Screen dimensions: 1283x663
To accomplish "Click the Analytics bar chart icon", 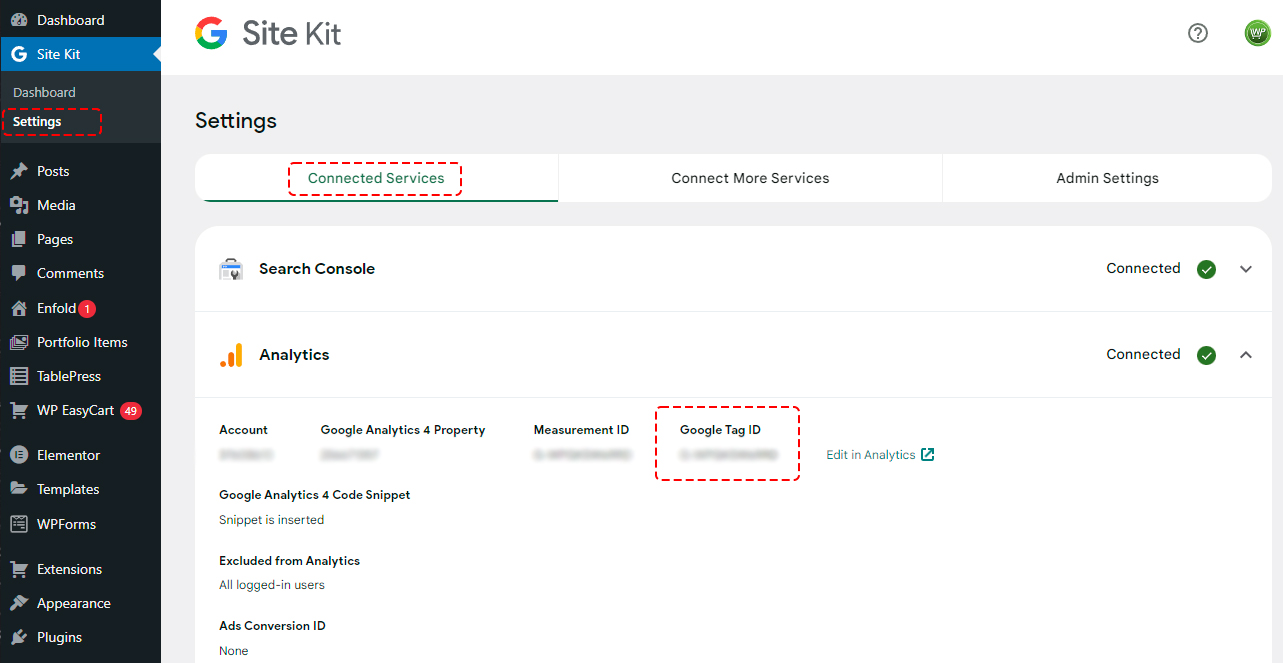I will 231,355.
